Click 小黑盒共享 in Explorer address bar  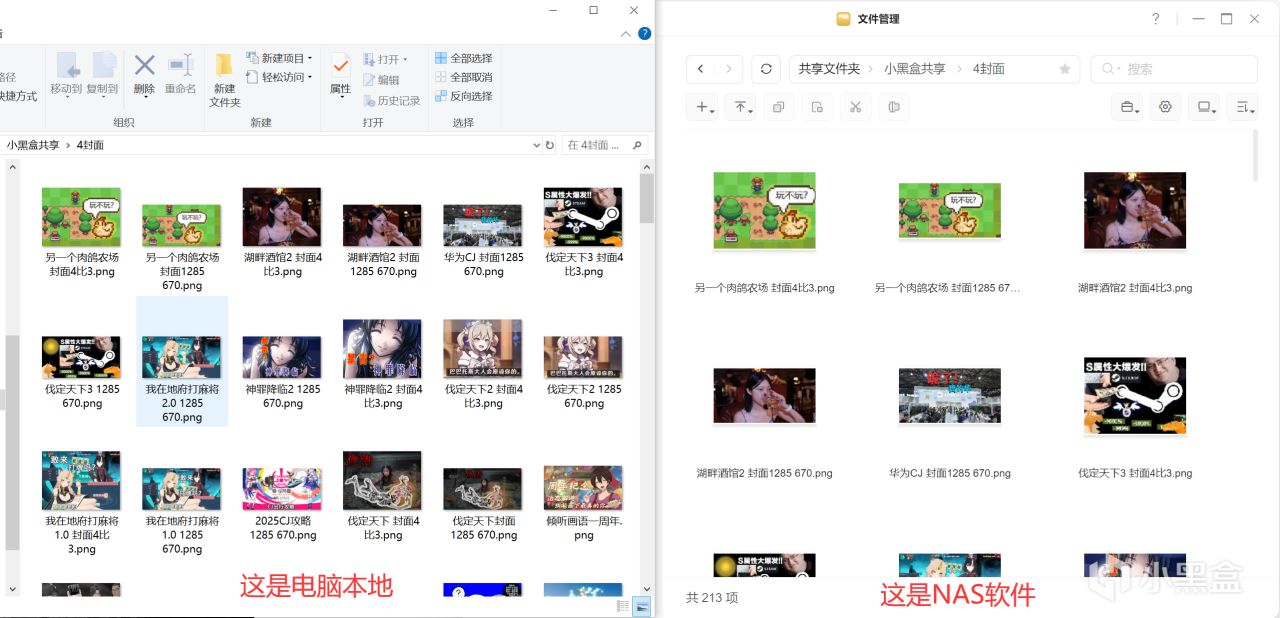tap(33, 145)
